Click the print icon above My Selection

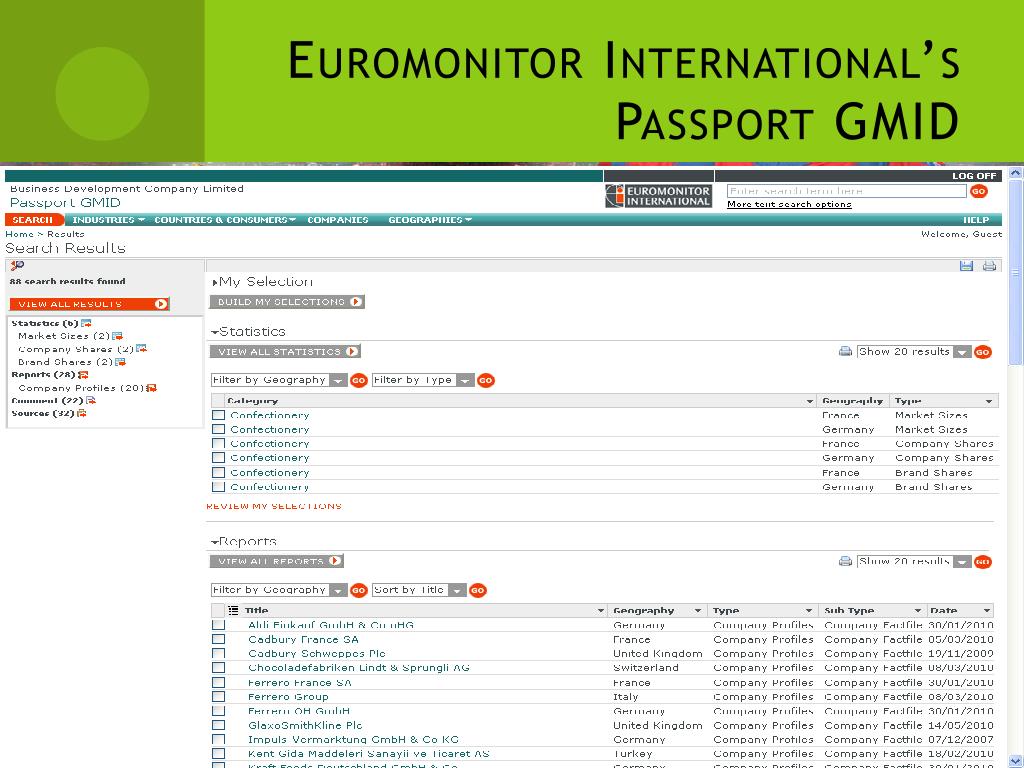click(989, 266)
